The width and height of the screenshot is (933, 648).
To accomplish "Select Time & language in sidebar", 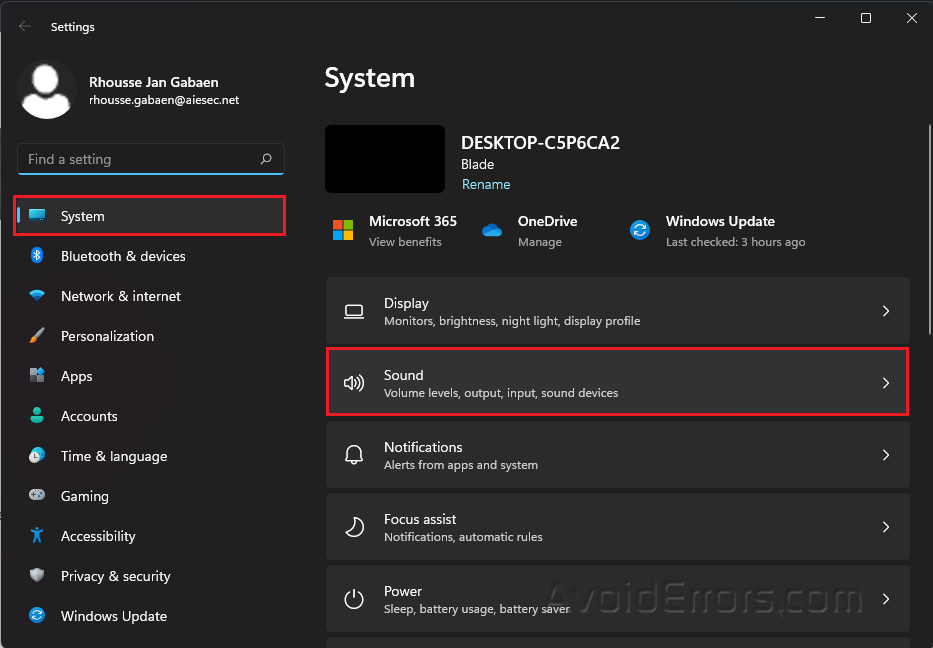I will [113, 456].
